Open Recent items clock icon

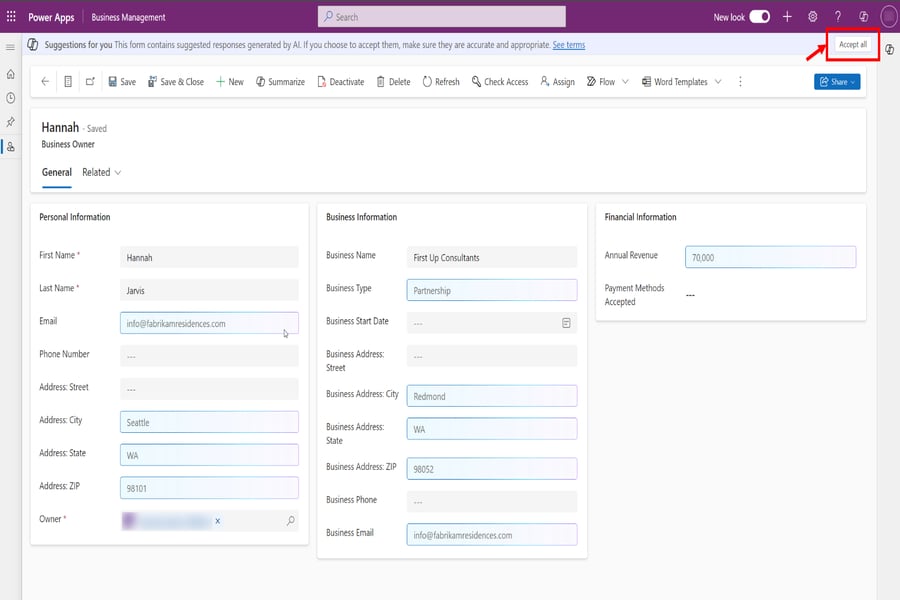[10, 98]
